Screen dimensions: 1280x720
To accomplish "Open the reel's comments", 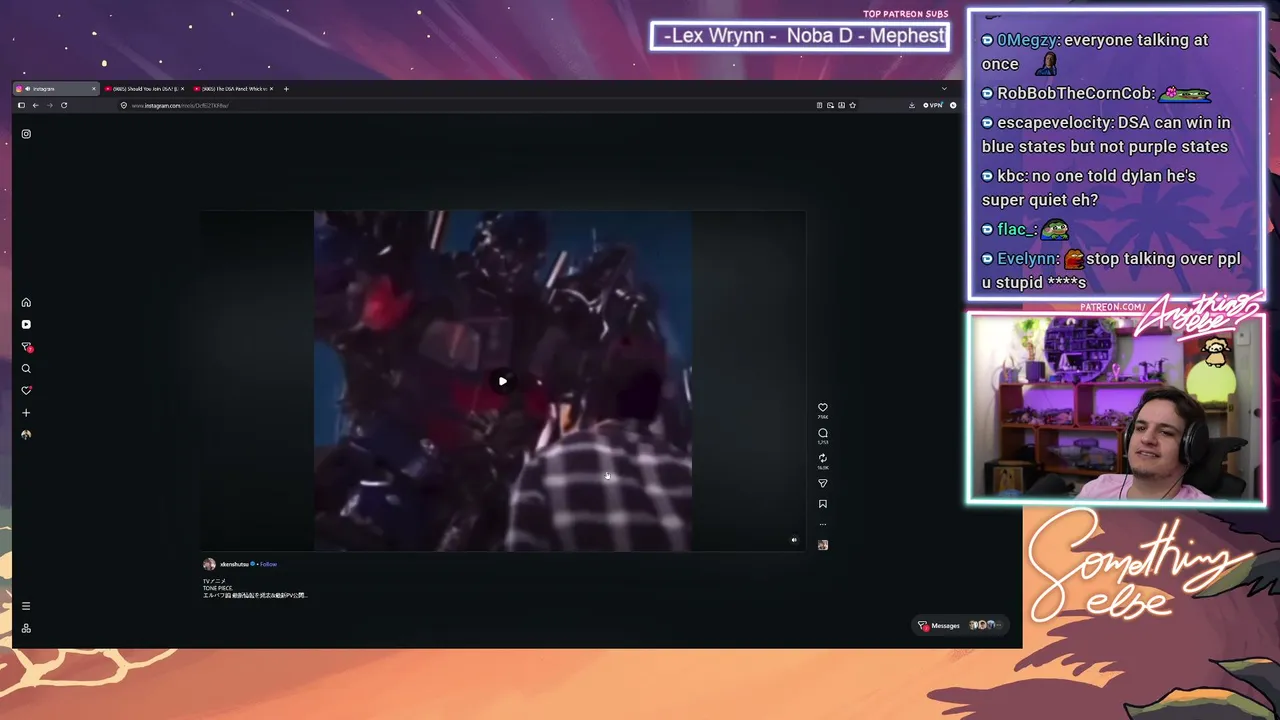I will [823, 433].
